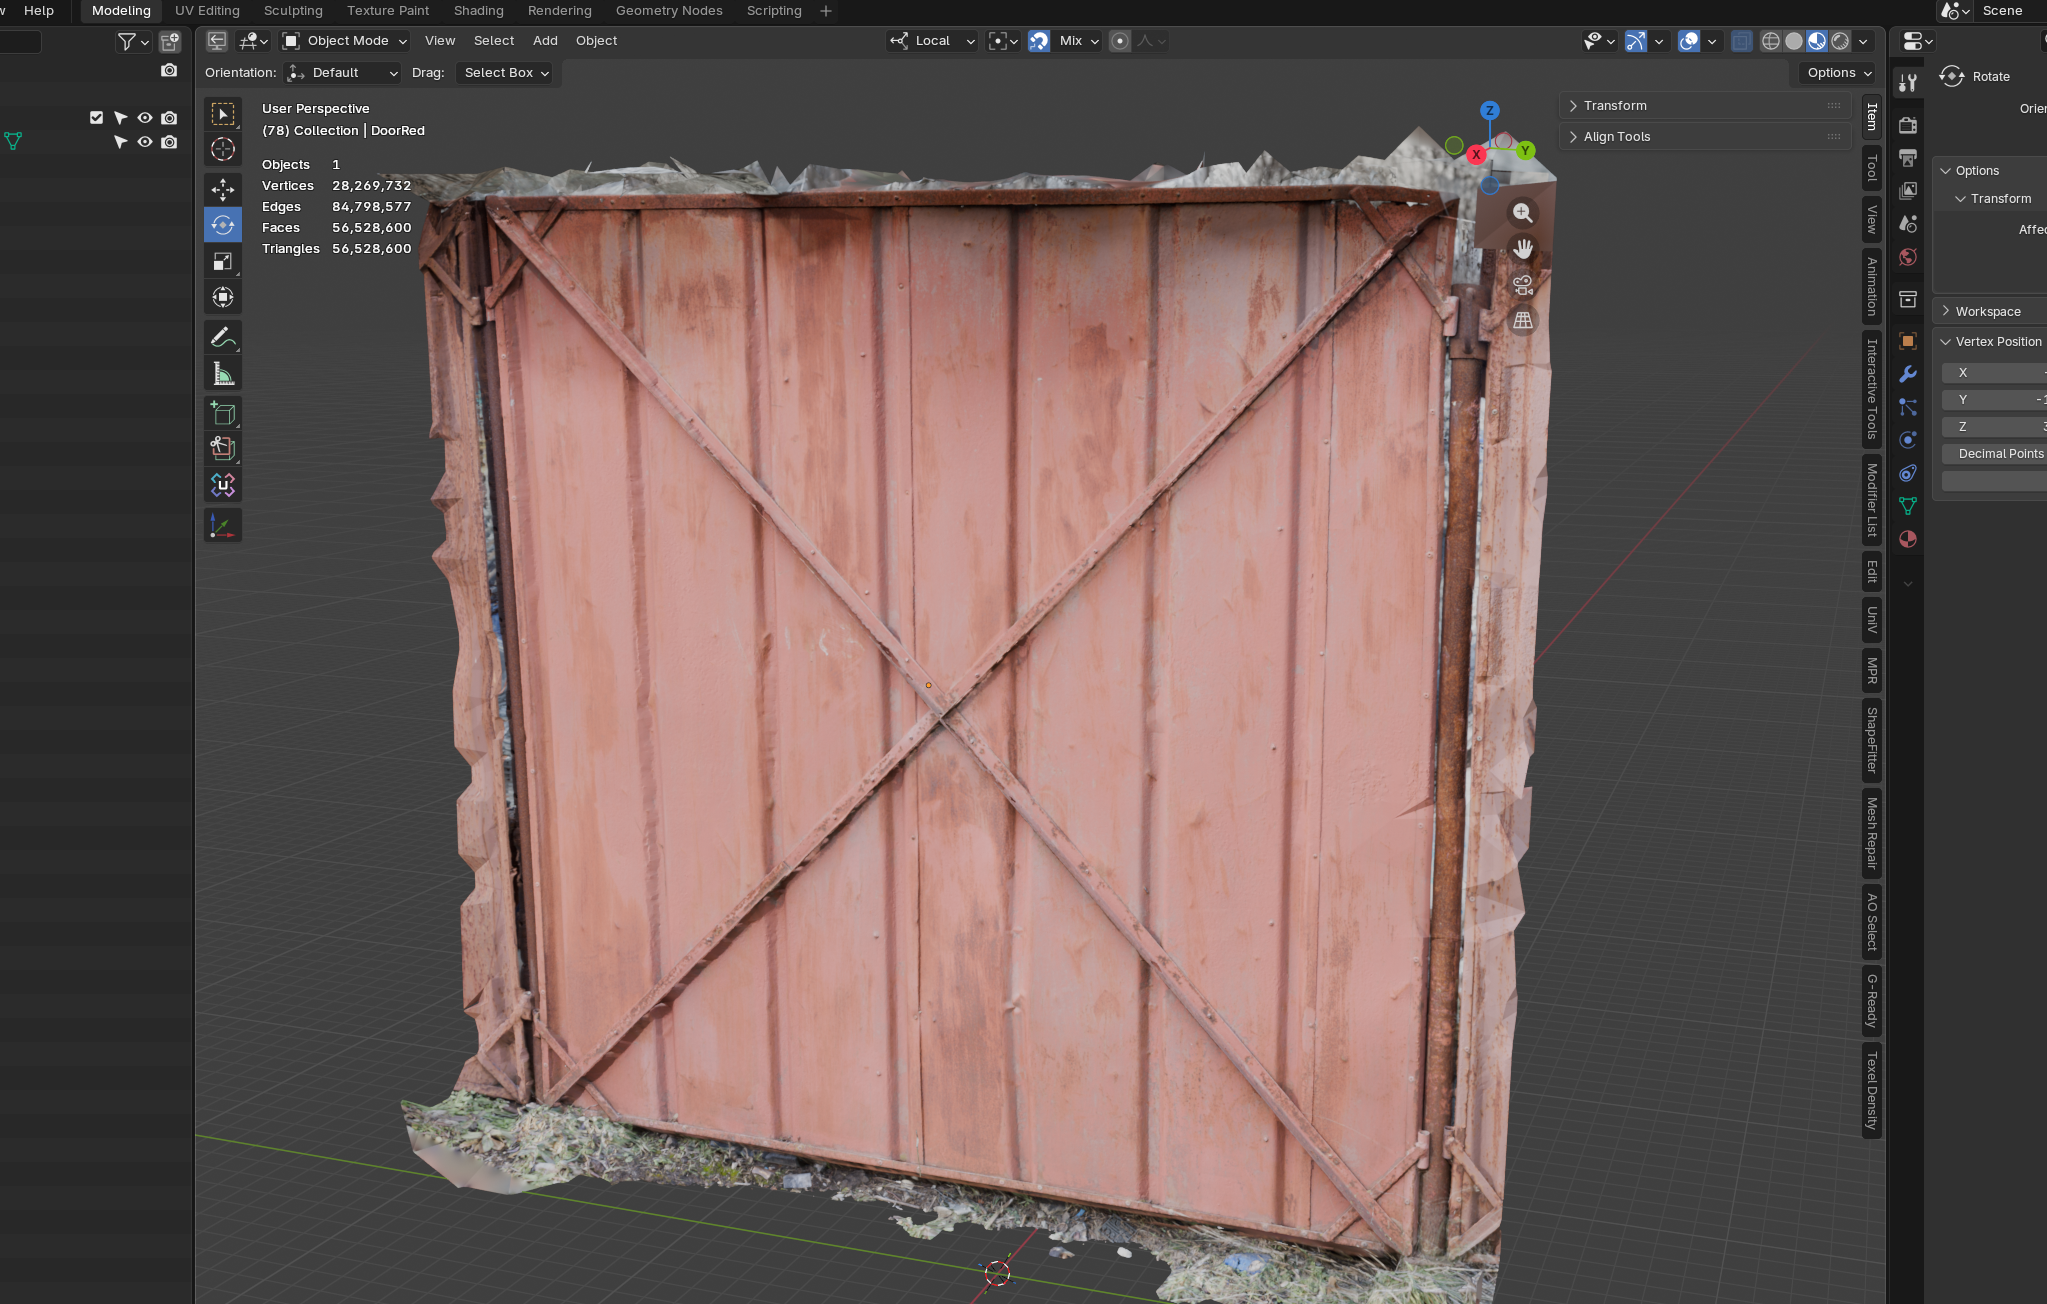Click the X vertex position field
The image size is (2047, 1304).
tap(1996, 373)
